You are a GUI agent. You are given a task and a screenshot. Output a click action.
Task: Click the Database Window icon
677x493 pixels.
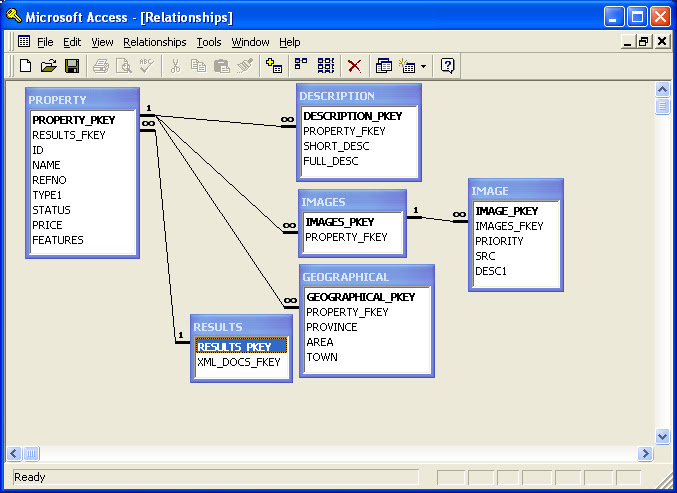click(x=383, y=66)
